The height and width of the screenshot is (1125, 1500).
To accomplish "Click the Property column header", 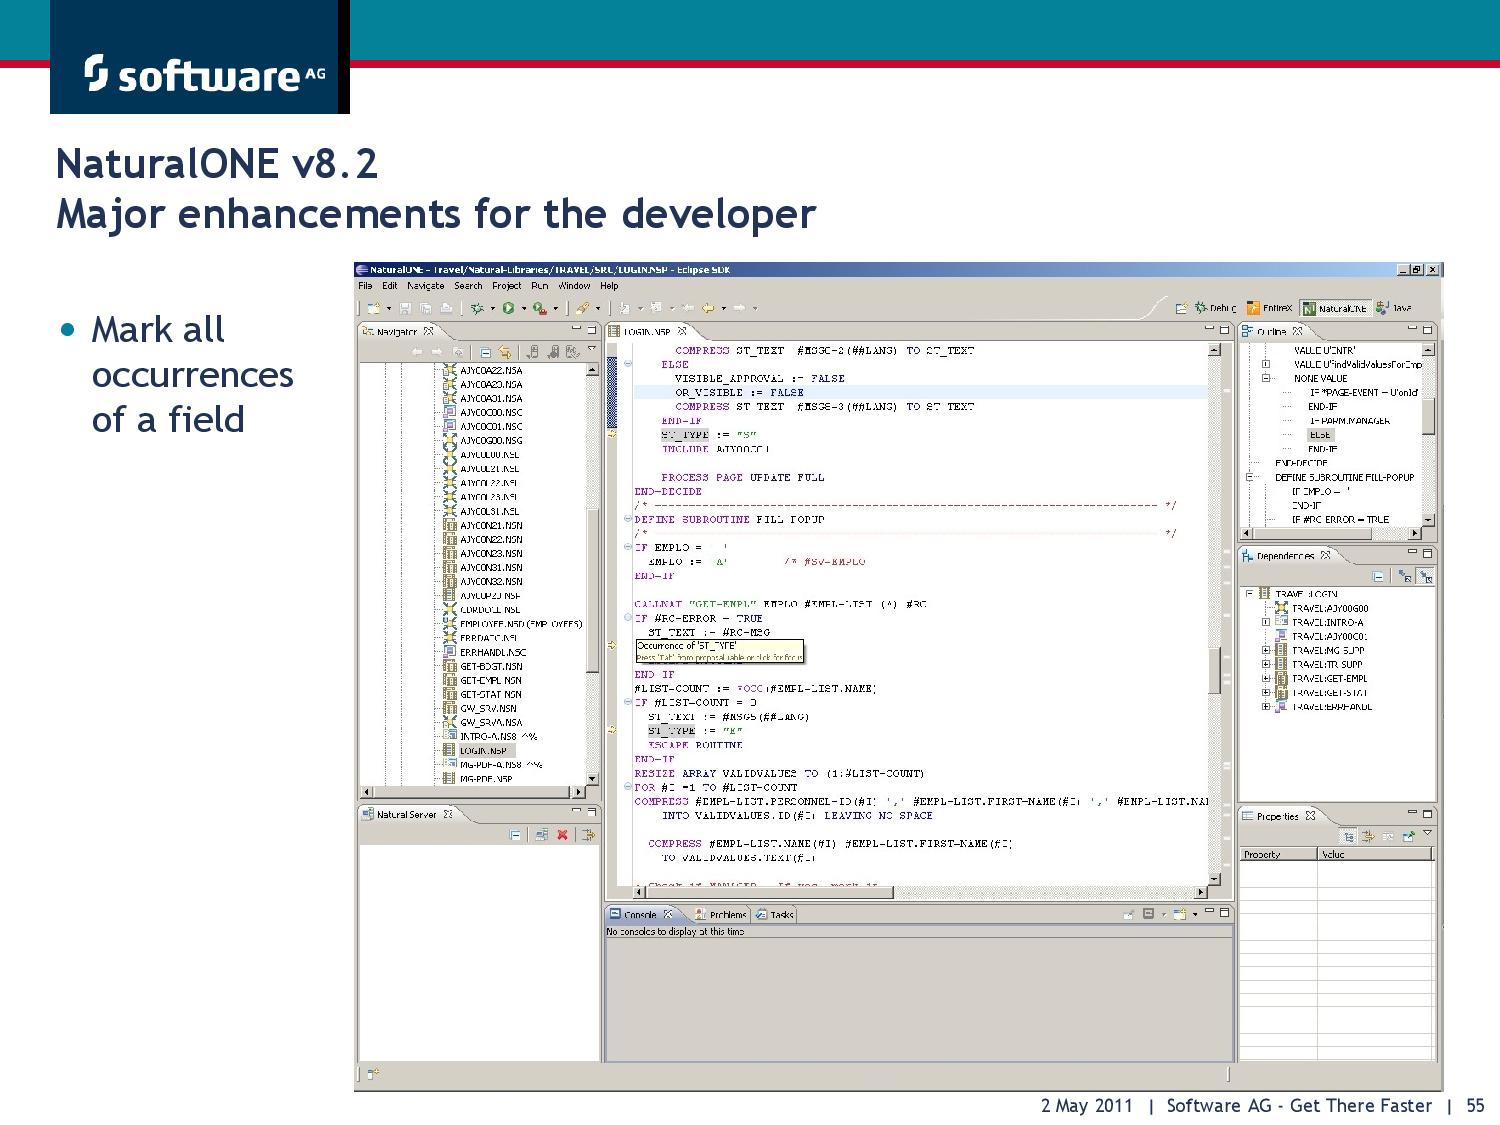I will (x=1278, y=854).
